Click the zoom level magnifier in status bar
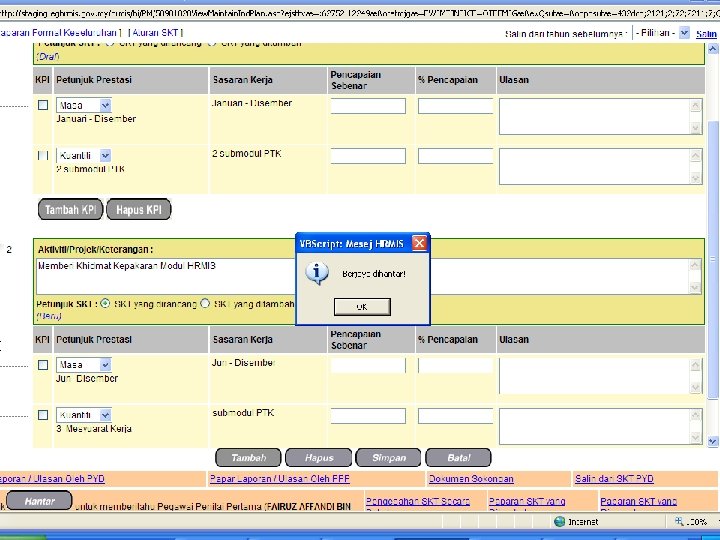Screen dimensions: 720x540 tap(679, 522)
